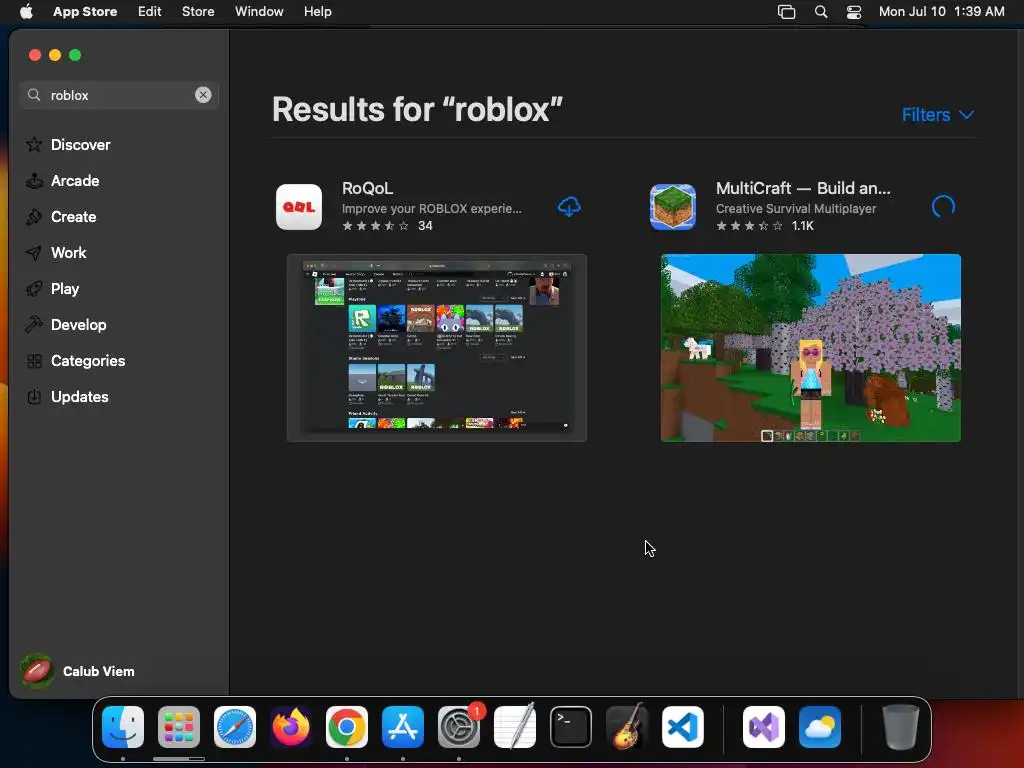Launch Terminal from the Dock
The image size is (1024, 768).
pos(571,727)
